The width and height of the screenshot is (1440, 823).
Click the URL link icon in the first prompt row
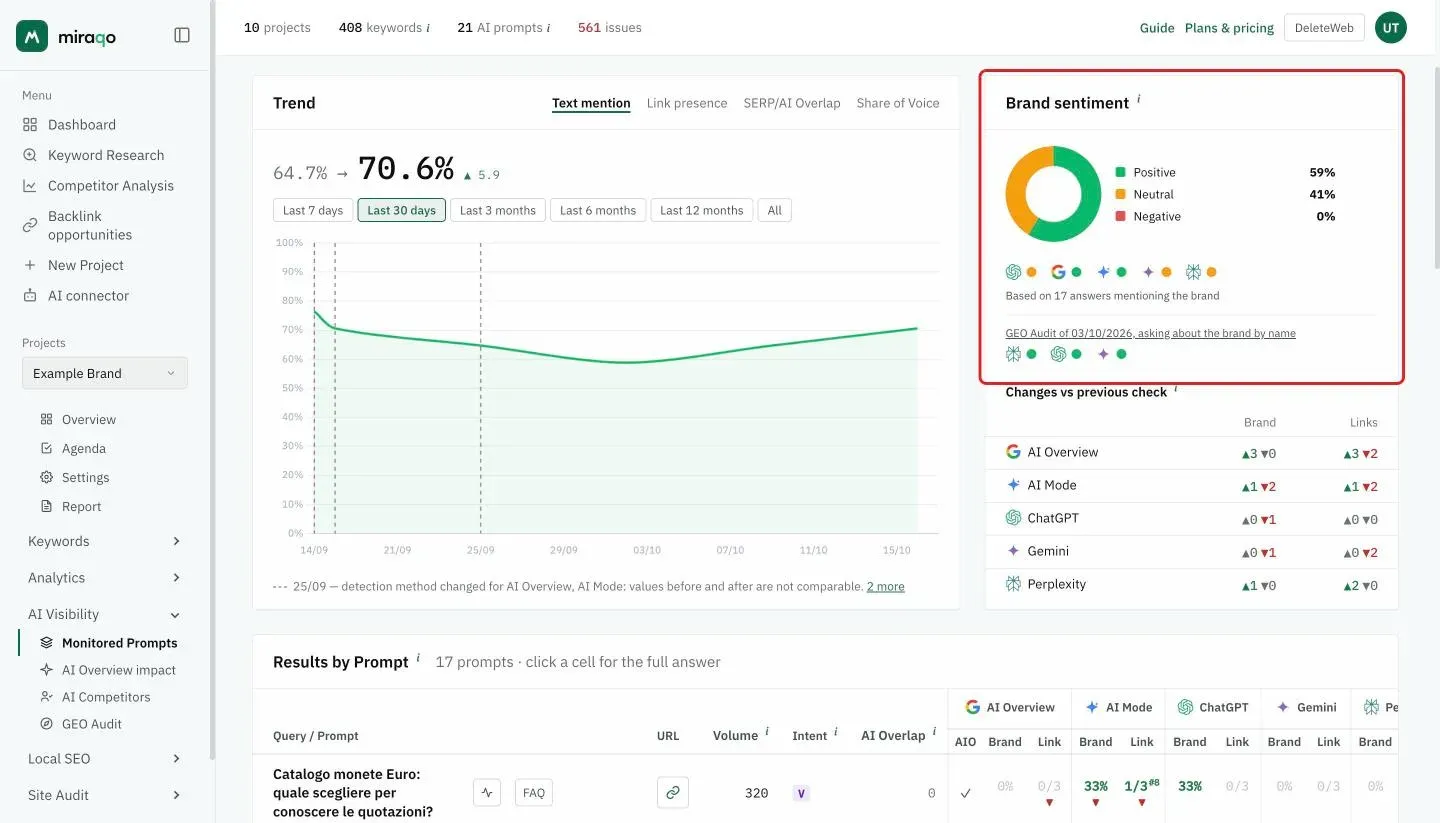pos(673,793)
